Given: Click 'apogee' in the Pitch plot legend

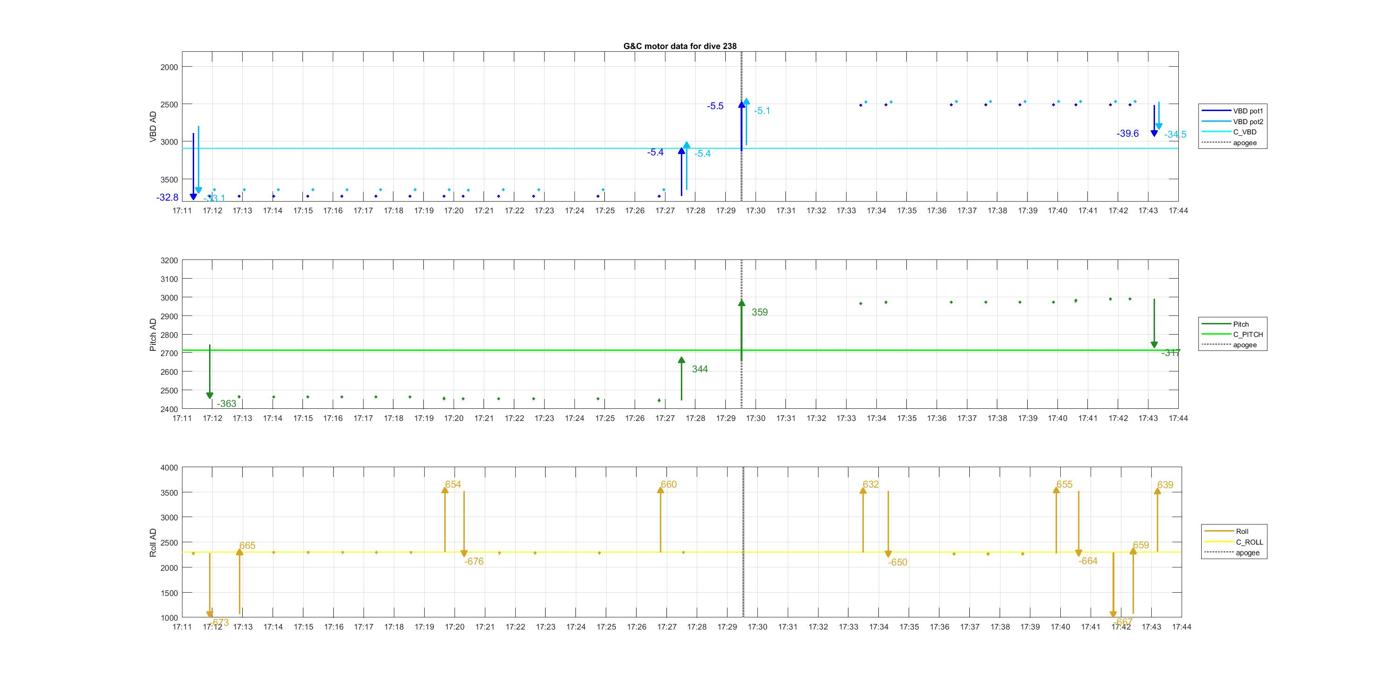Looking at the screenshot, I should (x=1245, y=345).
